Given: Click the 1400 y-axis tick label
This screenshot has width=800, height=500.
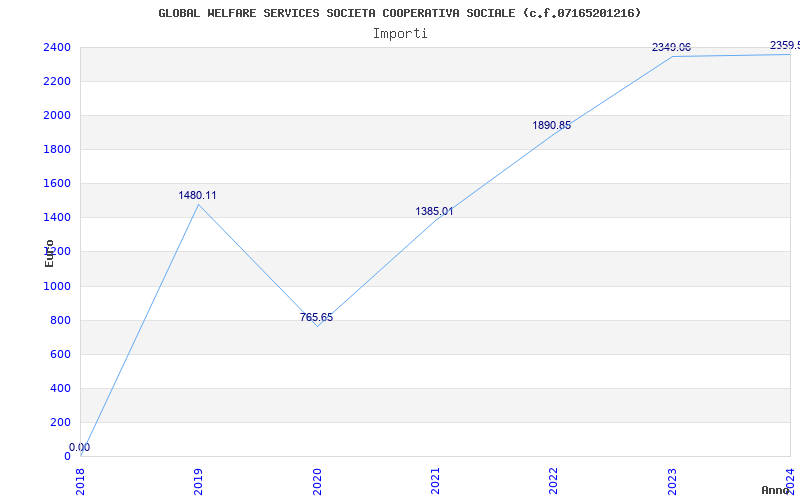Looking at the screenshot, I should (57, 218).
